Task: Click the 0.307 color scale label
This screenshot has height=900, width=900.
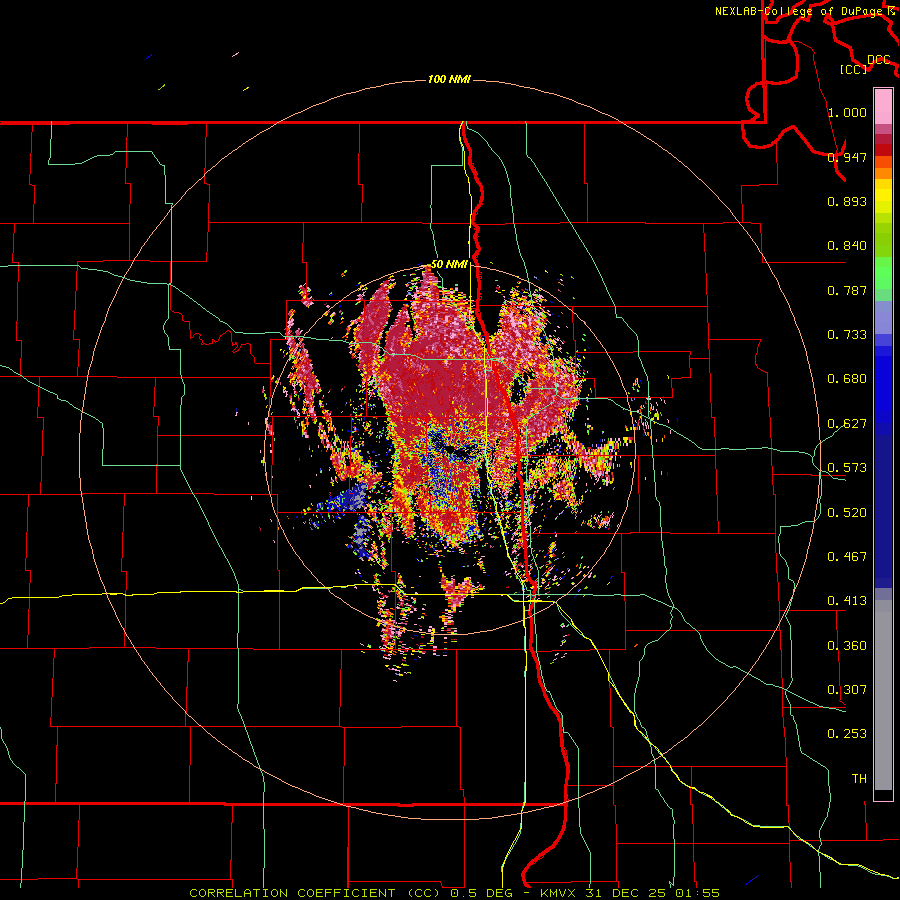Action: [x=847, y=690]
